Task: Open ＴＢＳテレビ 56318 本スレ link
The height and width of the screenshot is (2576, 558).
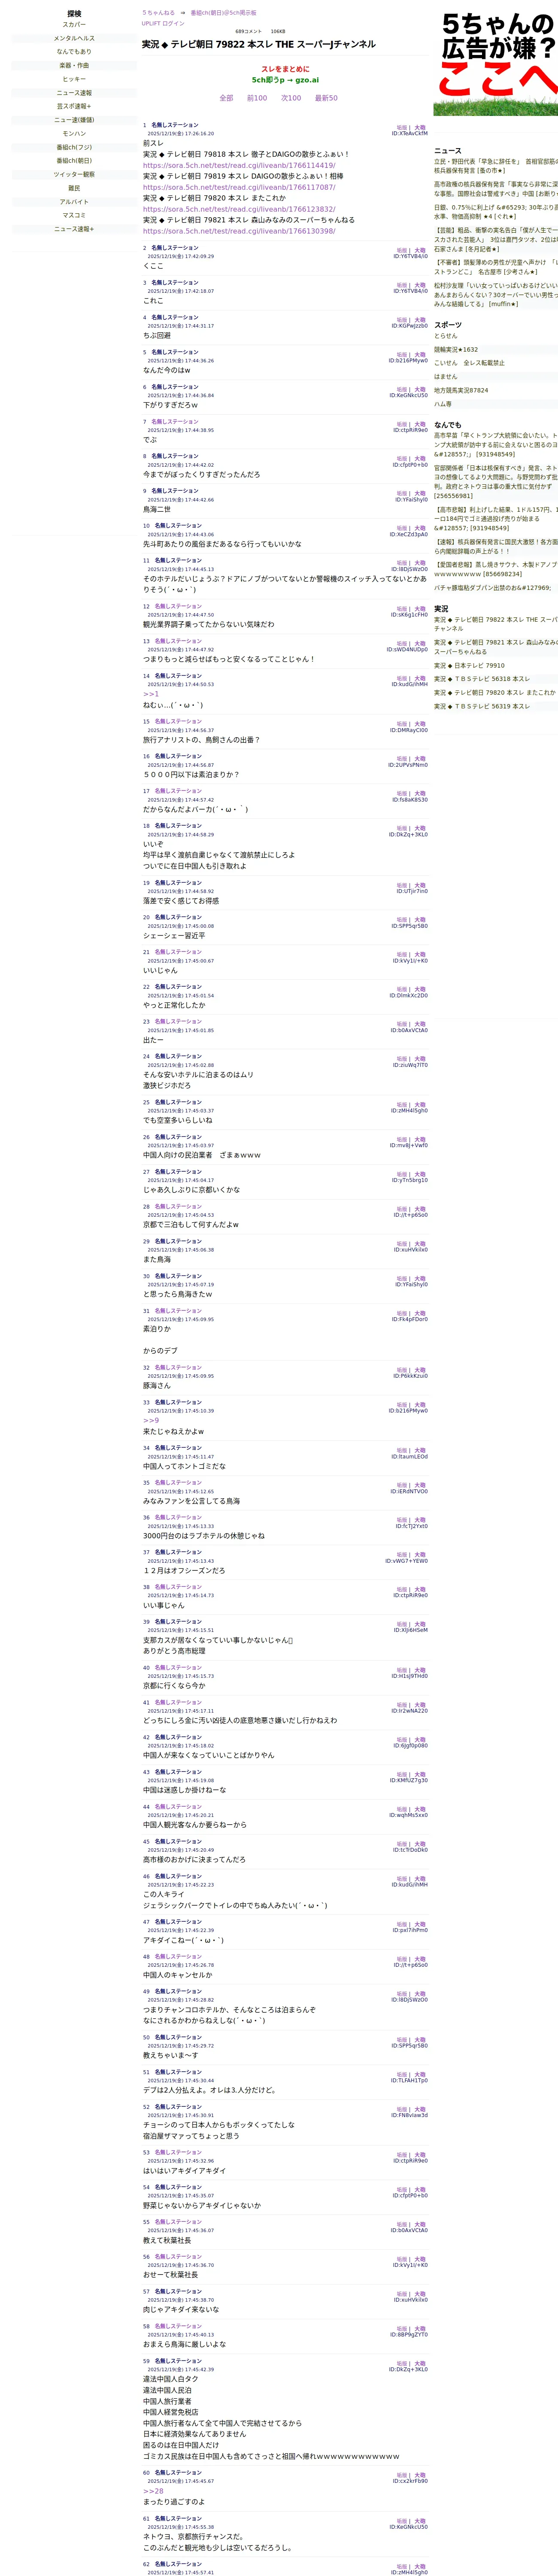Action: [x=482, y=679]
